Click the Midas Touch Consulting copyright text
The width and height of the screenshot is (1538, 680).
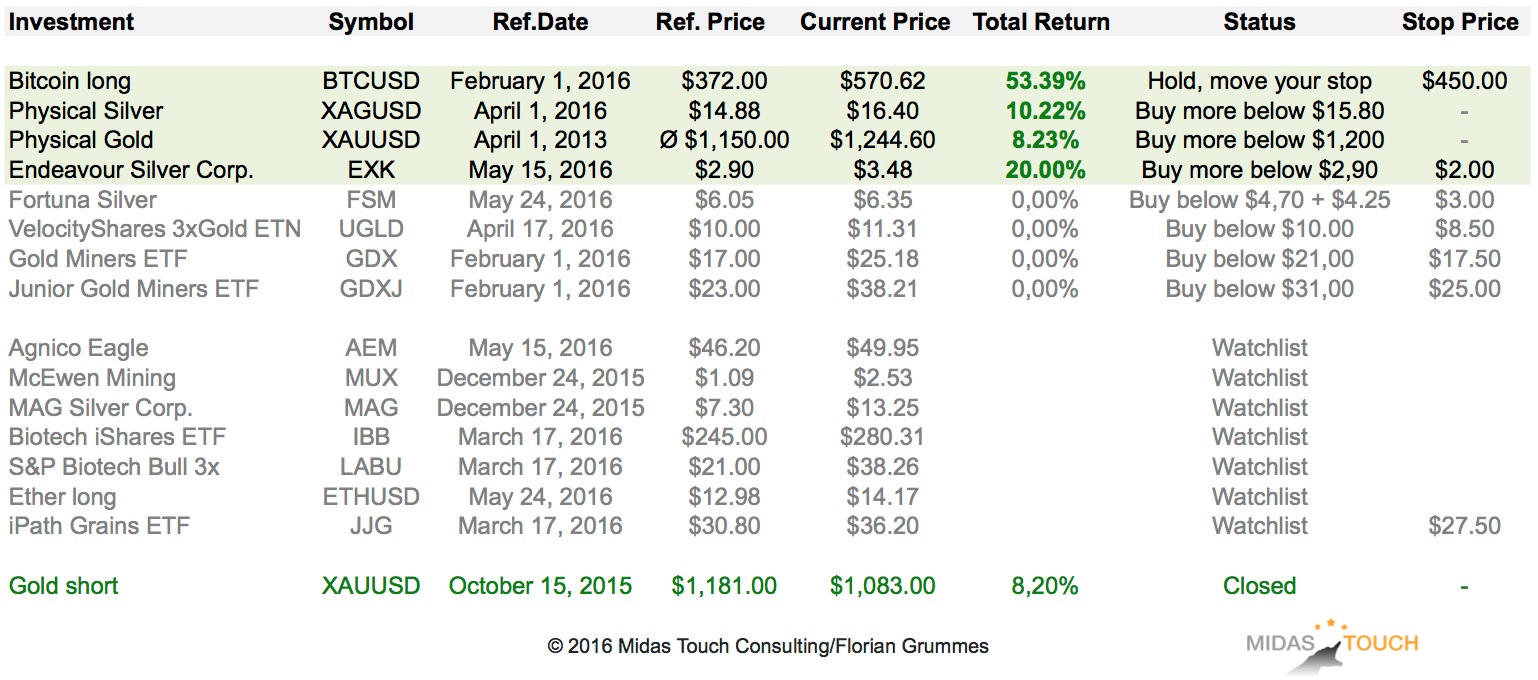[768, 646]
